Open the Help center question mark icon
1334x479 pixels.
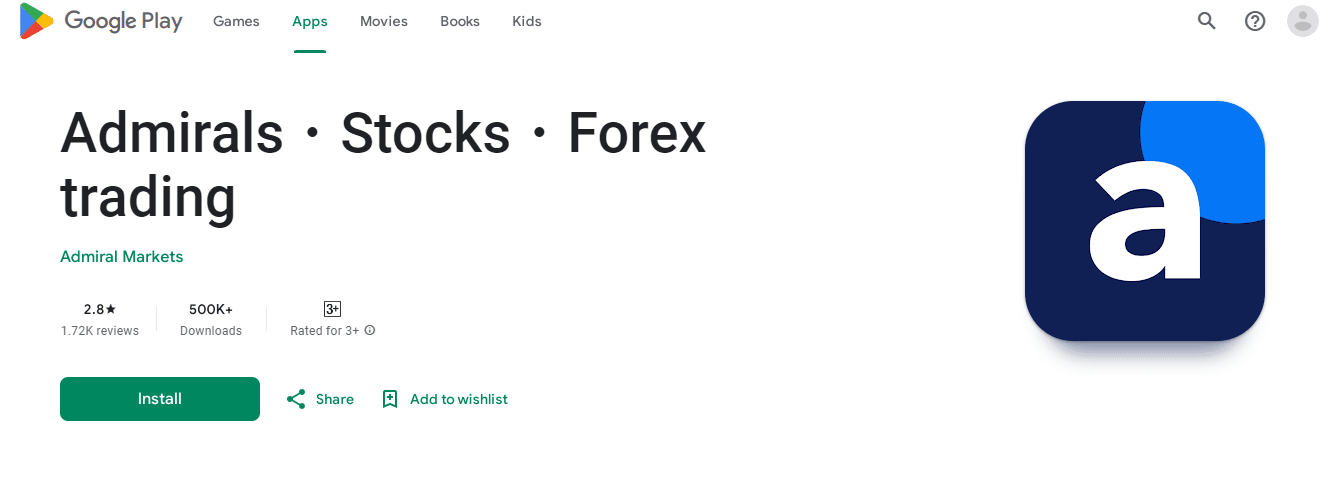1255,21
